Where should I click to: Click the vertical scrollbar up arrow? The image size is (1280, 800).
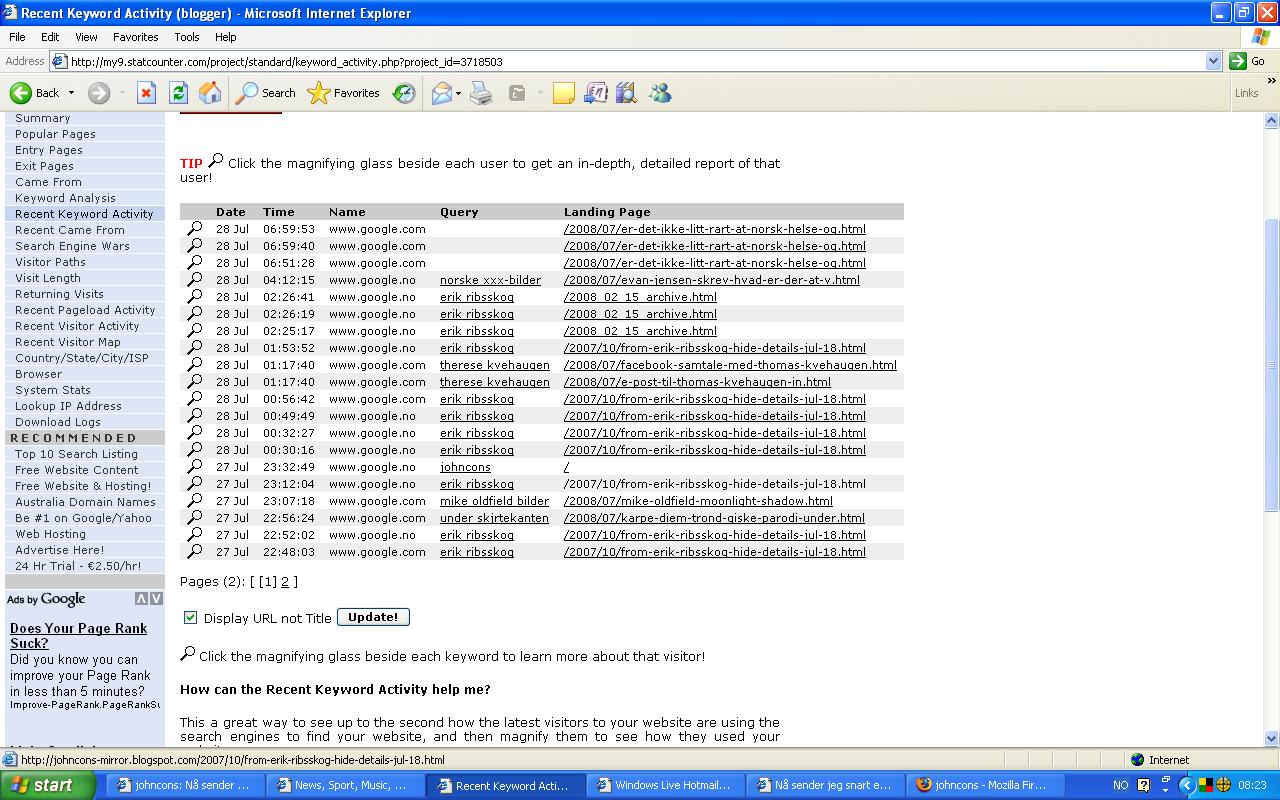tap(1272, 120)
